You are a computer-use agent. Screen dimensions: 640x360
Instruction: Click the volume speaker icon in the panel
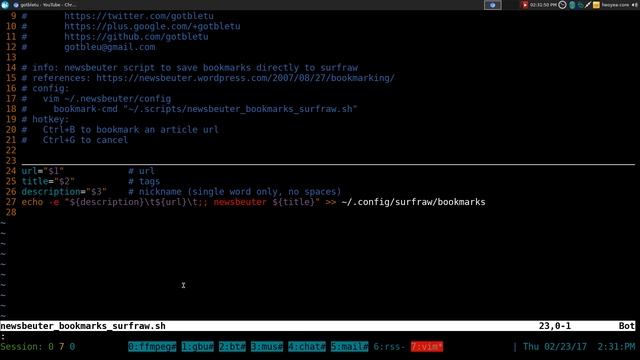pos(634,5)
